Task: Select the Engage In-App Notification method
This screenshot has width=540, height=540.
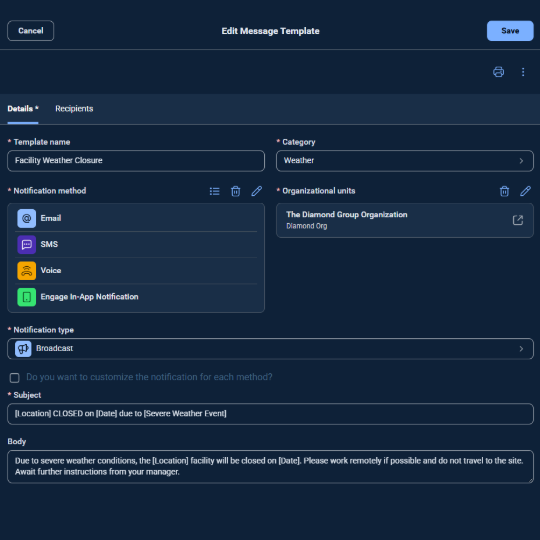Action: [x=136, y=297]
